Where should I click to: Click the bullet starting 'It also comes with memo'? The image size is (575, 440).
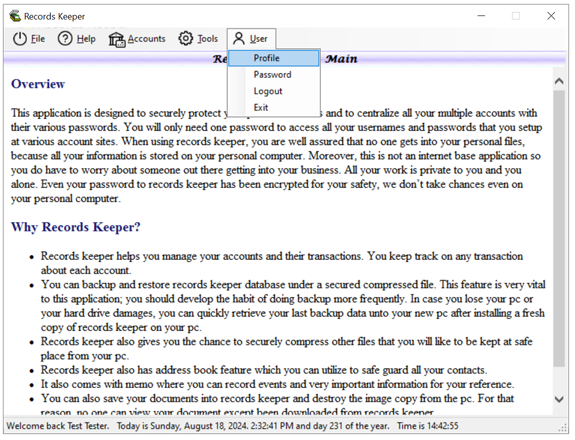pyautogui.click(x=277, y=384)
